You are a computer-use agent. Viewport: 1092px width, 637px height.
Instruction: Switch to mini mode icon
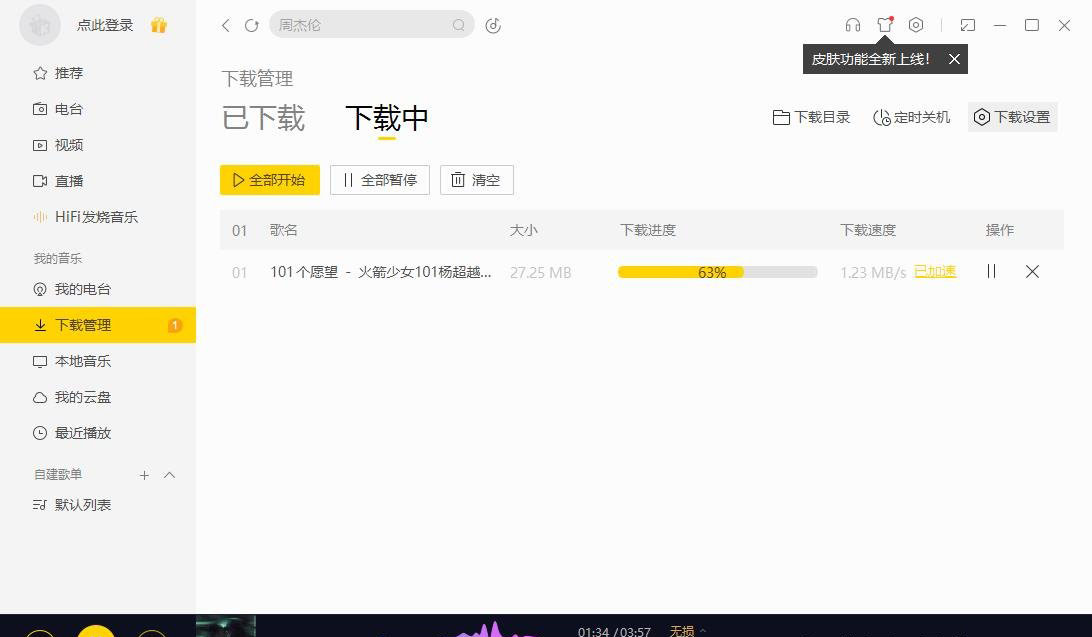coord(967,25)
